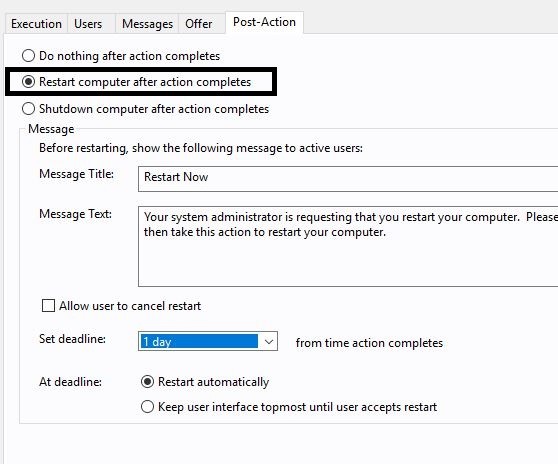Select the Offer tab

point(199,24)
